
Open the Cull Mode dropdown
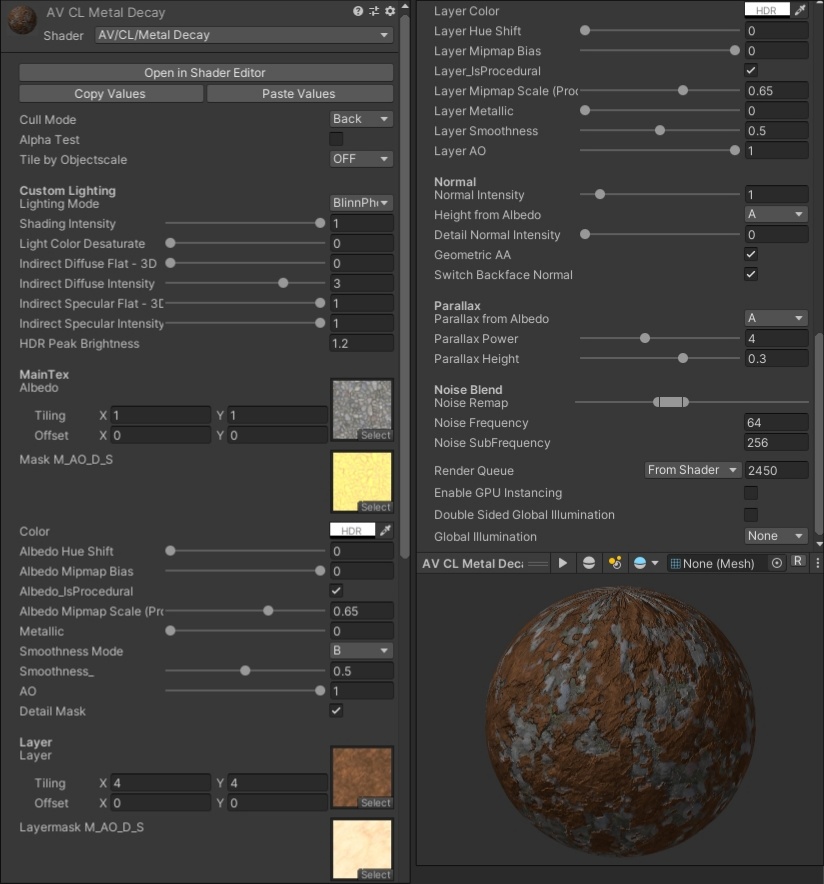360,119
